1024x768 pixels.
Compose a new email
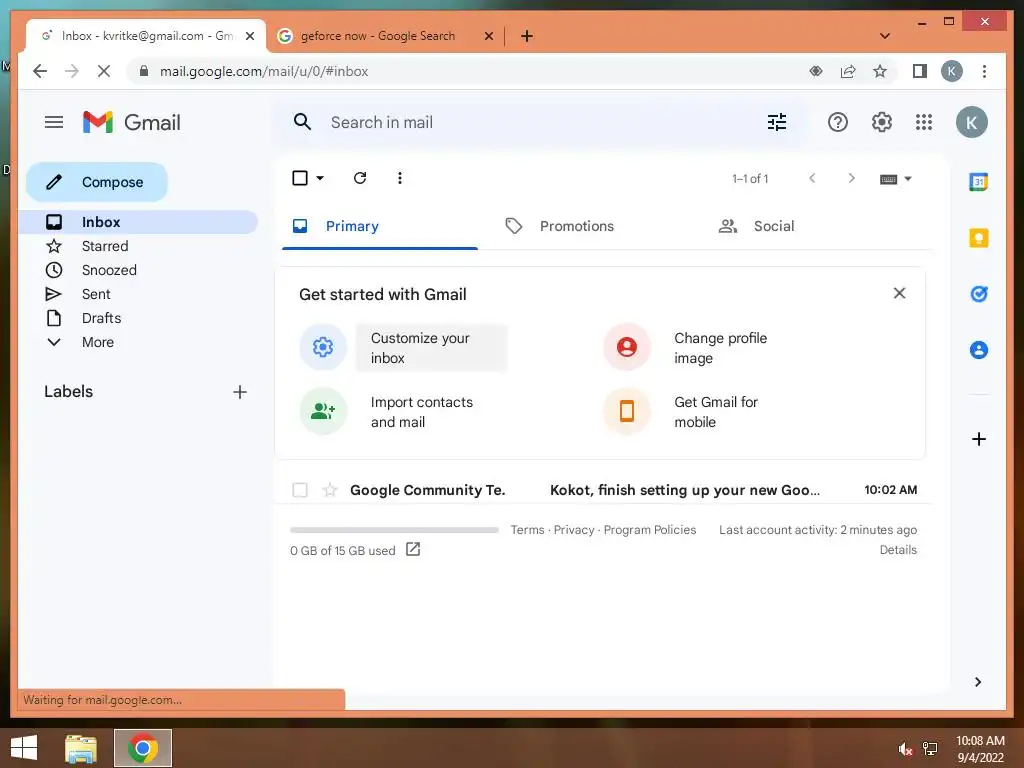pyautogui.click(x=97, y=182)
